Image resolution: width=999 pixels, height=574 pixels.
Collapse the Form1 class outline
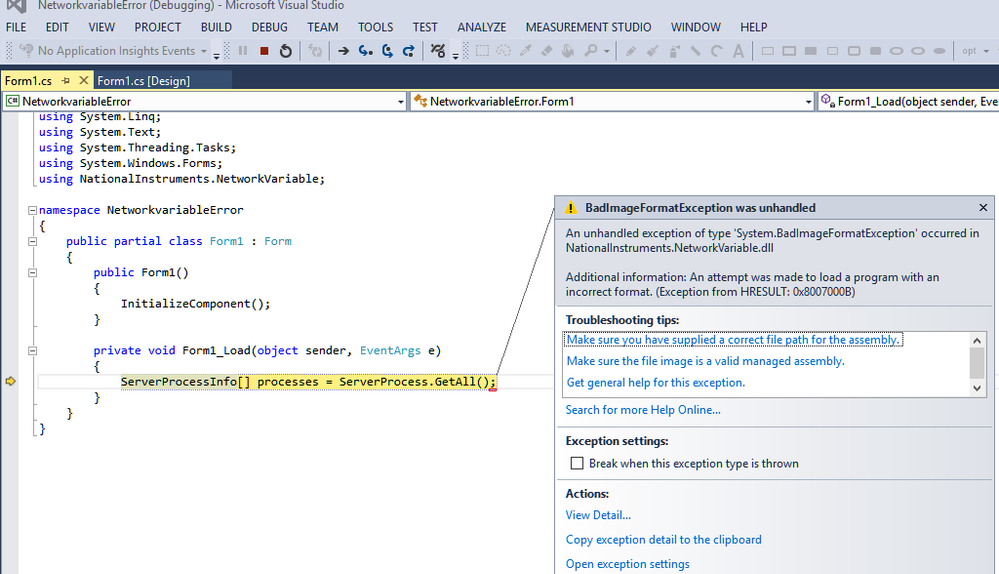32,241
